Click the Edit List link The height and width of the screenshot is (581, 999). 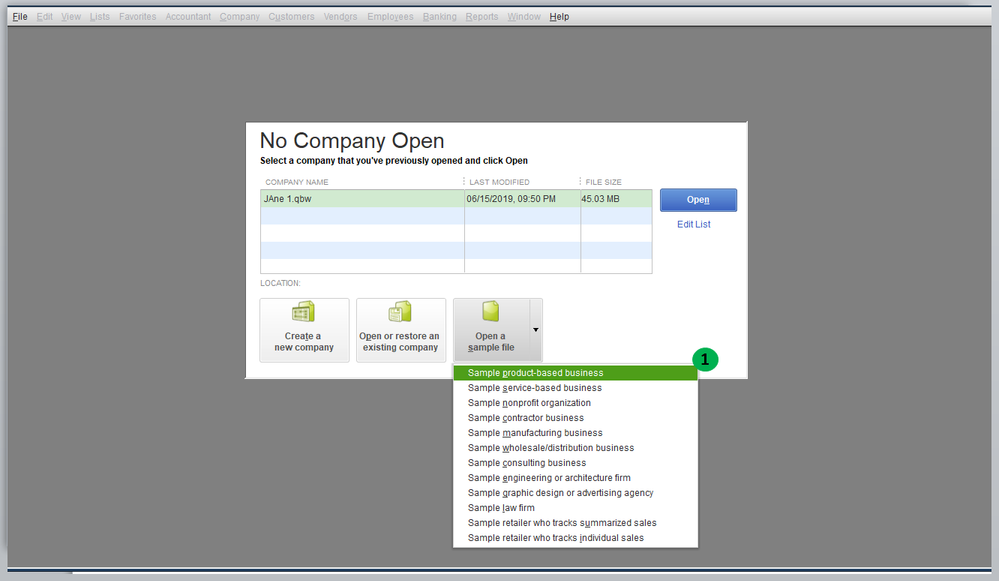pyautogui.click(x=693, y=224)
